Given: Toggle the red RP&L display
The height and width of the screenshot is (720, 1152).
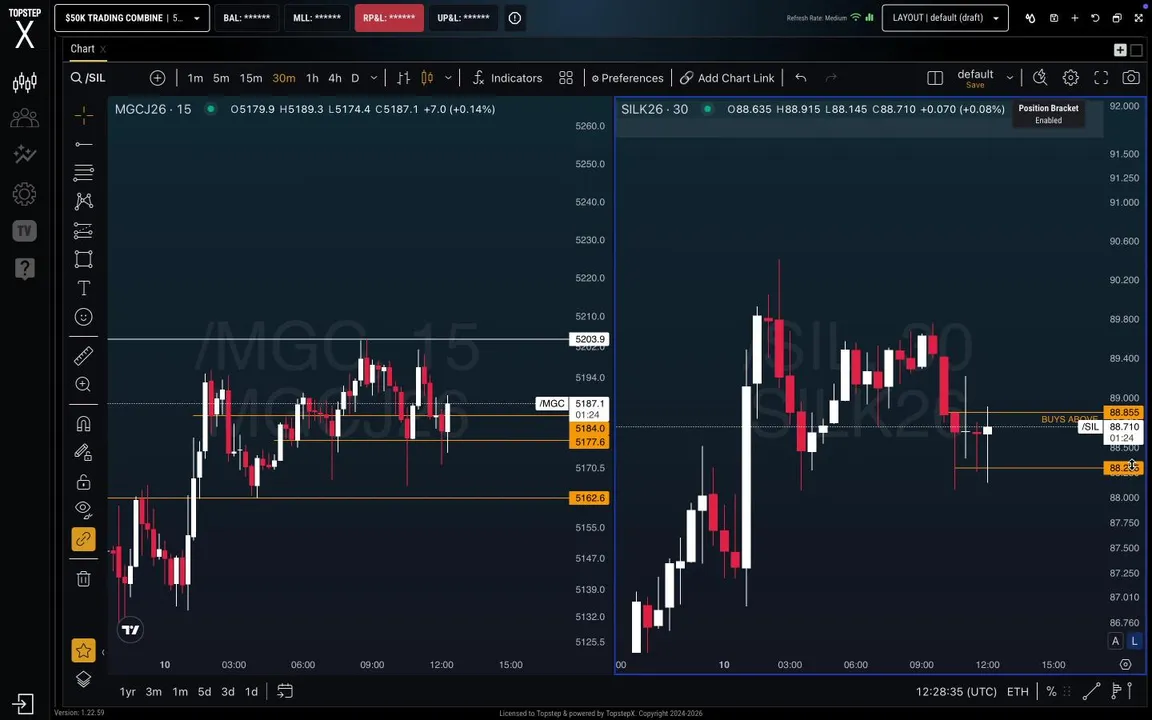Looking at the screenshot, I should pyautogui.click(x=389, y=18).
